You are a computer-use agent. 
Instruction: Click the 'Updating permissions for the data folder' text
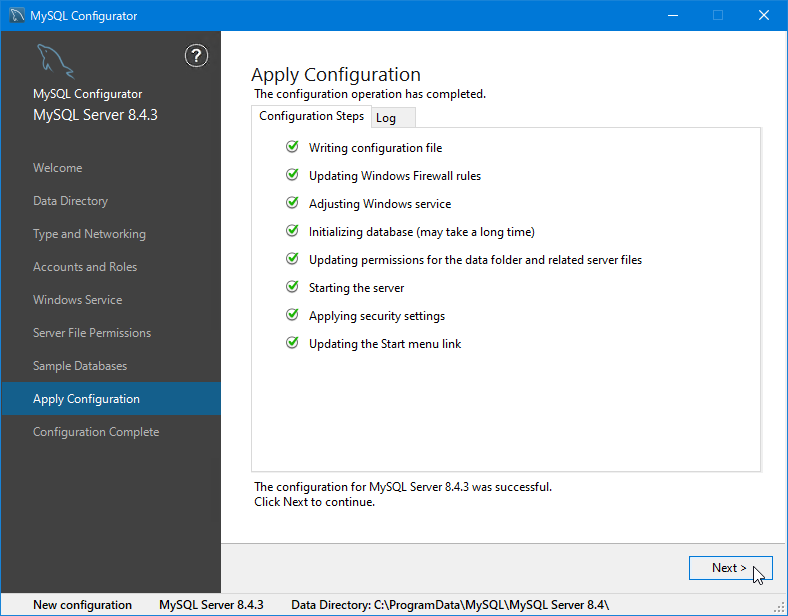point(475,260)
